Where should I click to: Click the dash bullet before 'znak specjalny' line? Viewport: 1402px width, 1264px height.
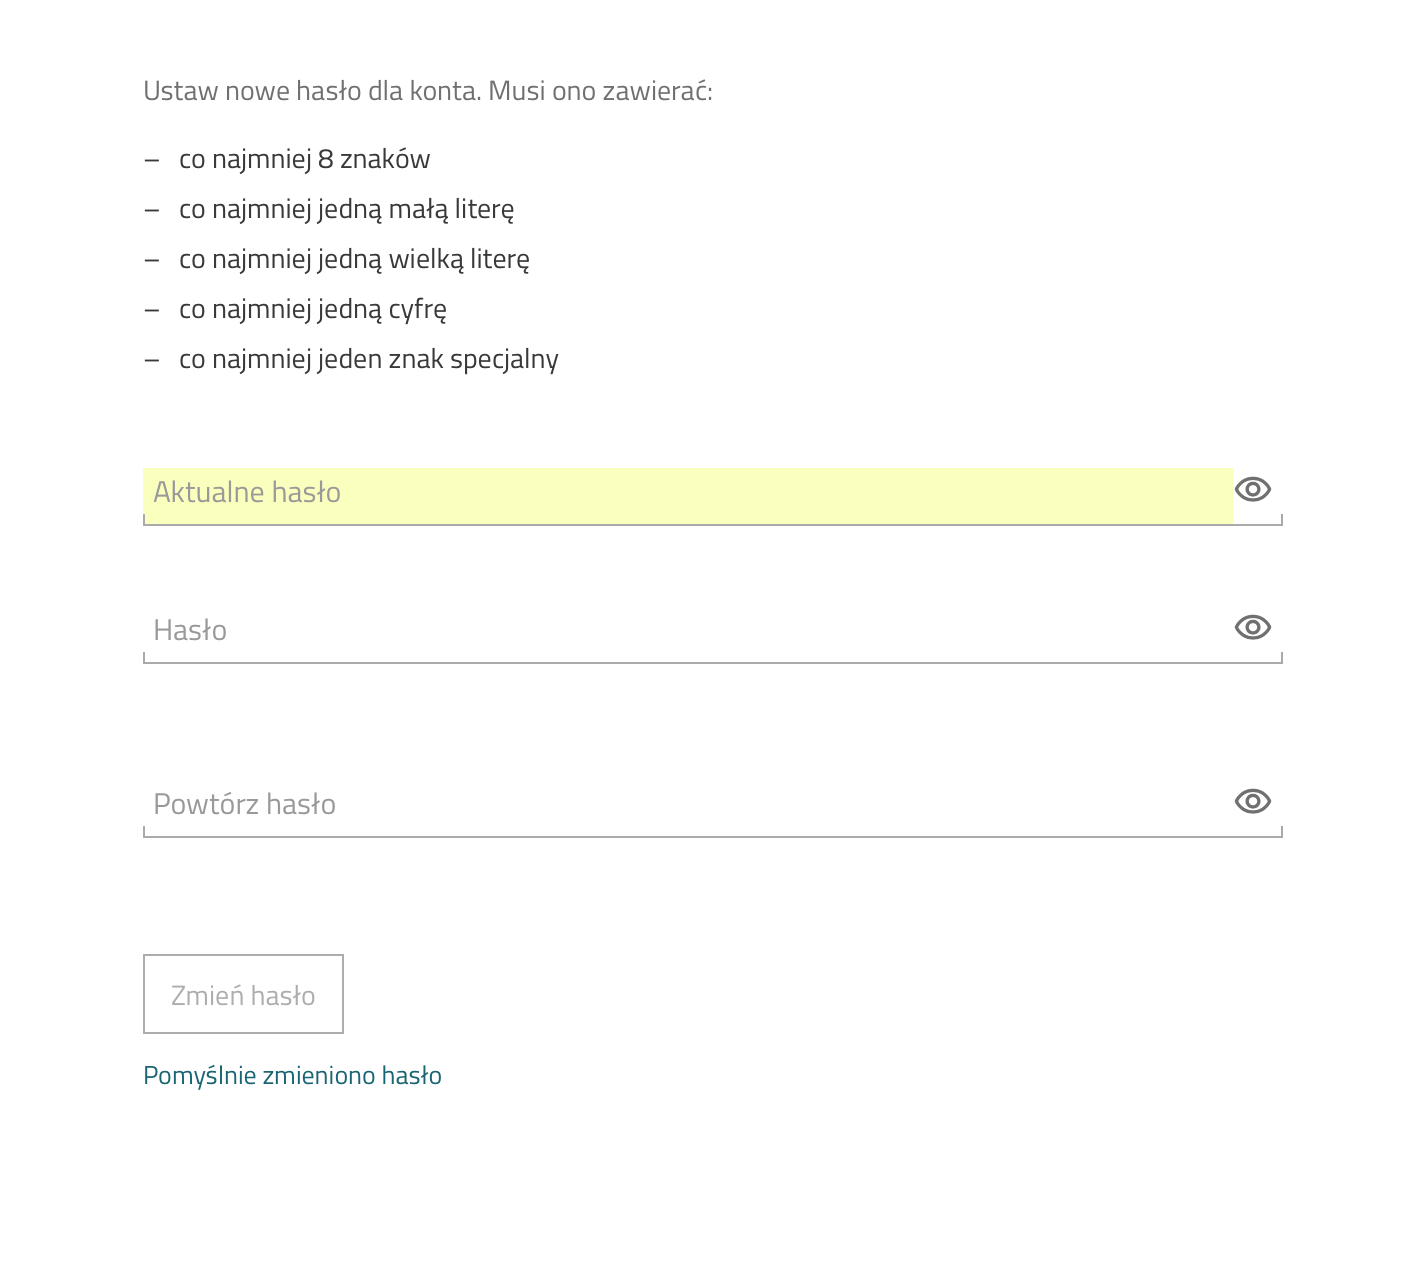coord(152,360)
